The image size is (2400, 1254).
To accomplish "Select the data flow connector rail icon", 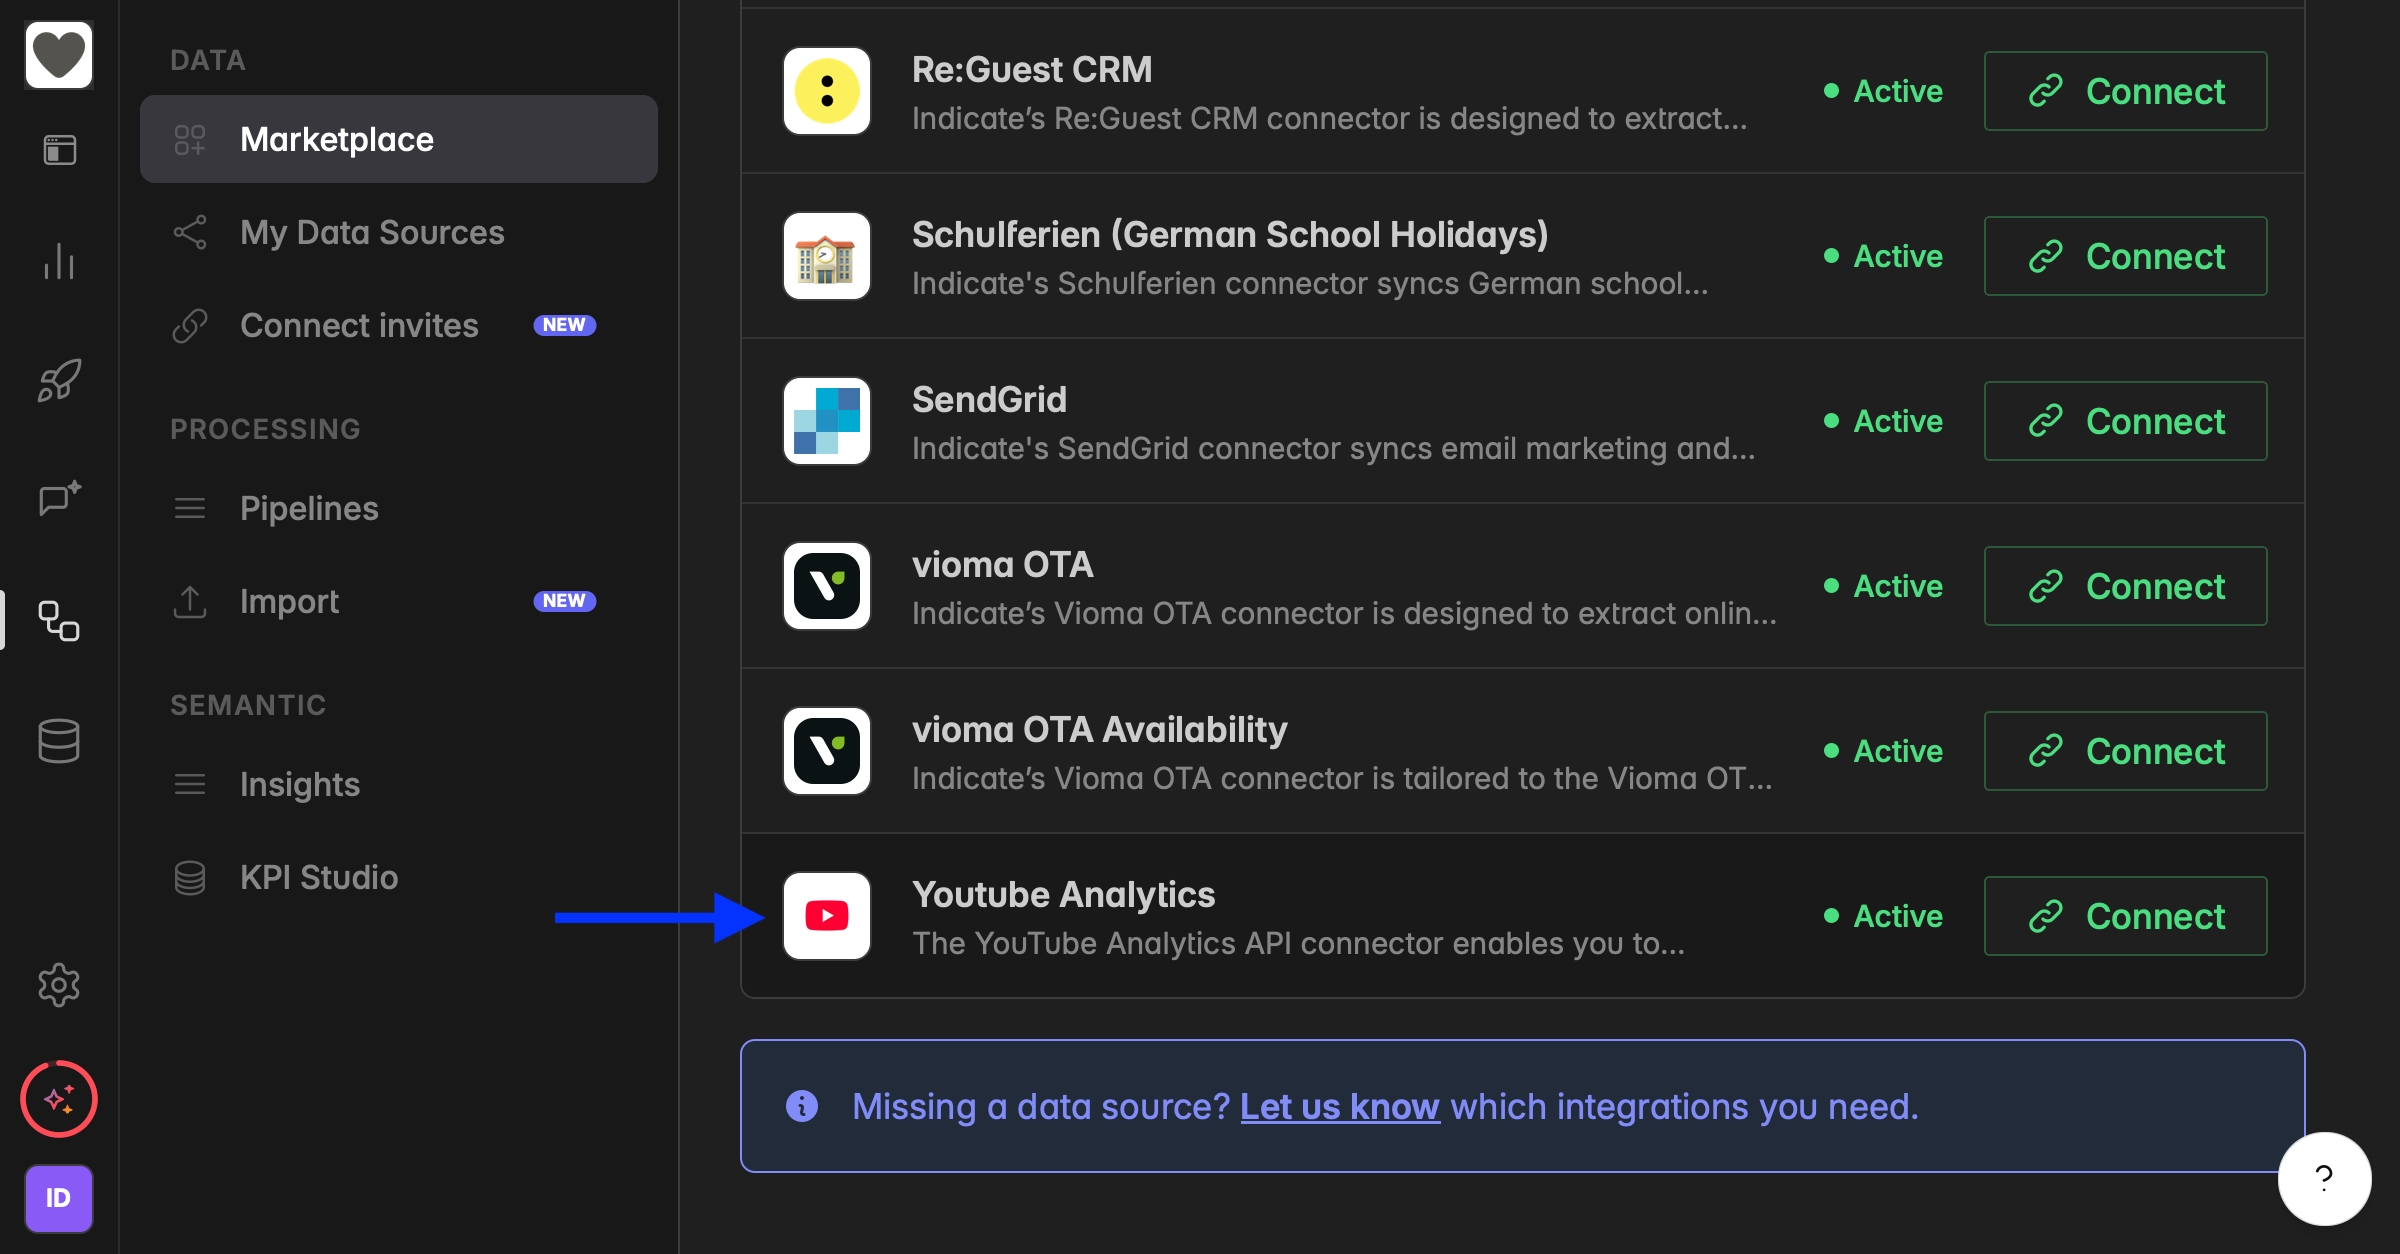I will point(59,621).
